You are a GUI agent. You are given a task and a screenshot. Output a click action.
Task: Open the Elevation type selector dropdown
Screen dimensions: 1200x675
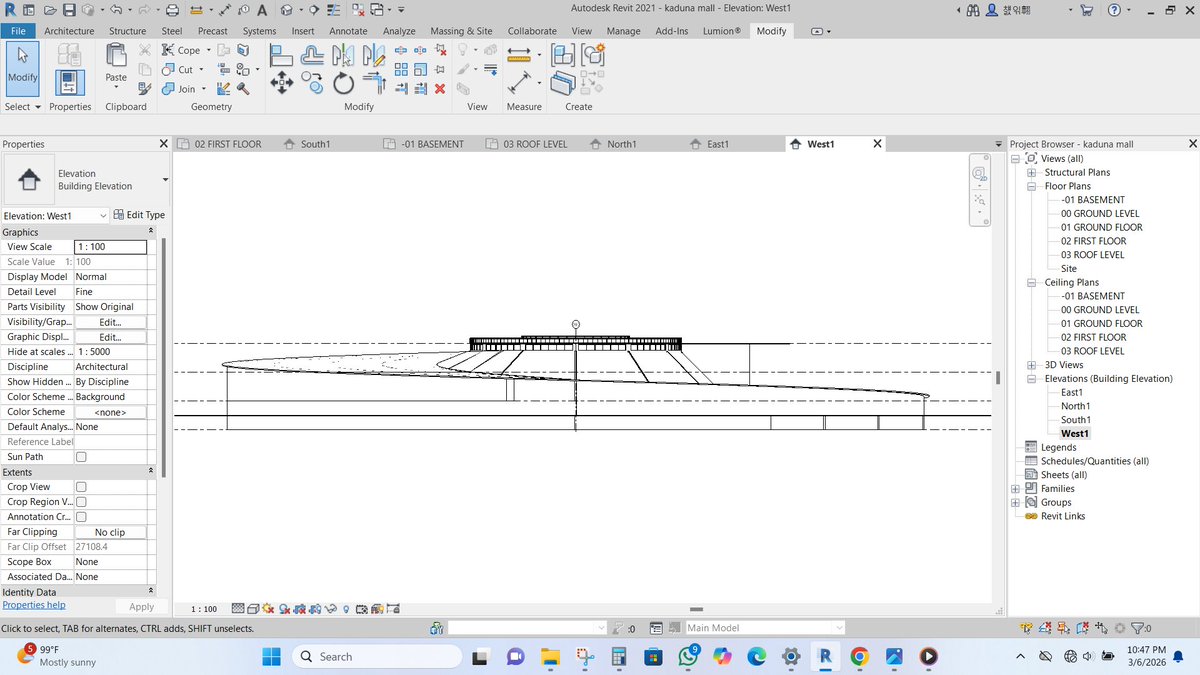(x=165, y=180)
